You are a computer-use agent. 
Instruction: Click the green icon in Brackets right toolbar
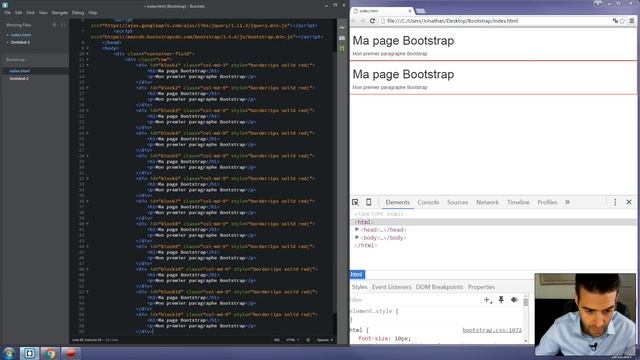pos(342,48)
